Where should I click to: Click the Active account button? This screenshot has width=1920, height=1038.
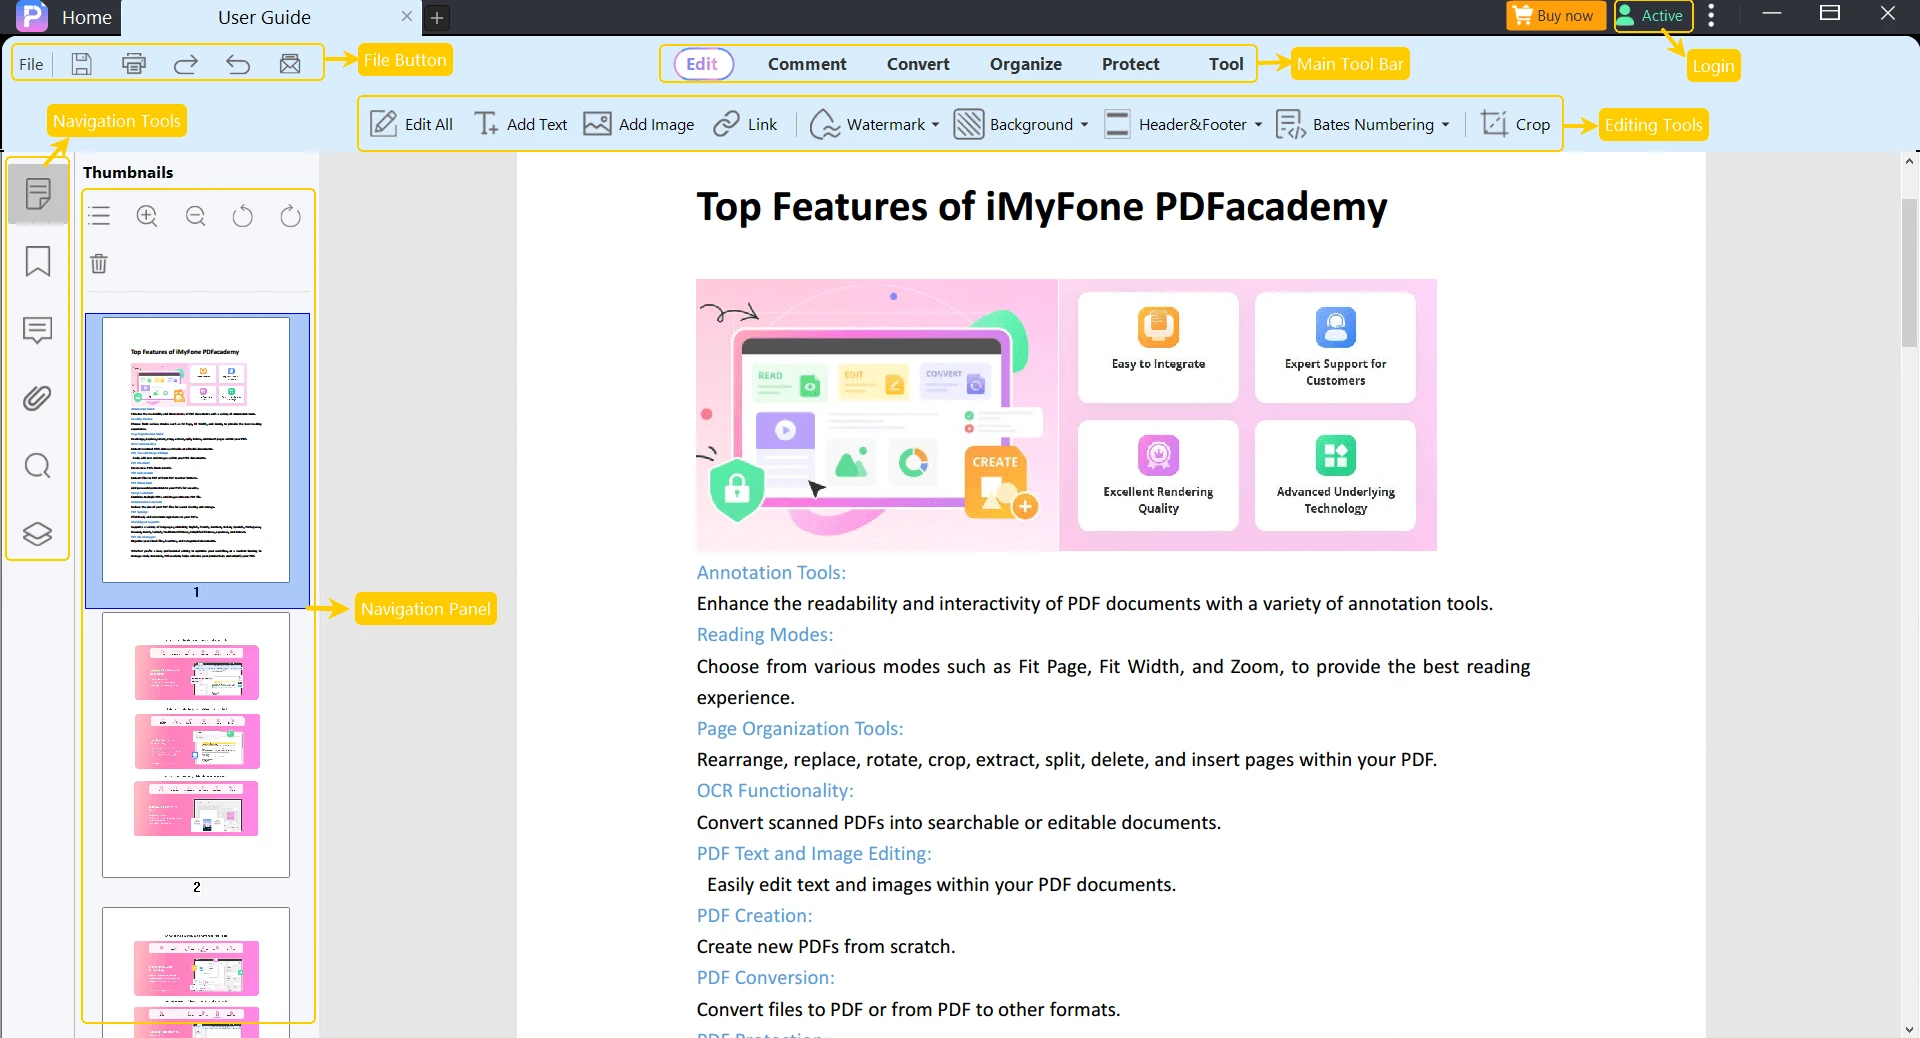[x=1652, y=15]
